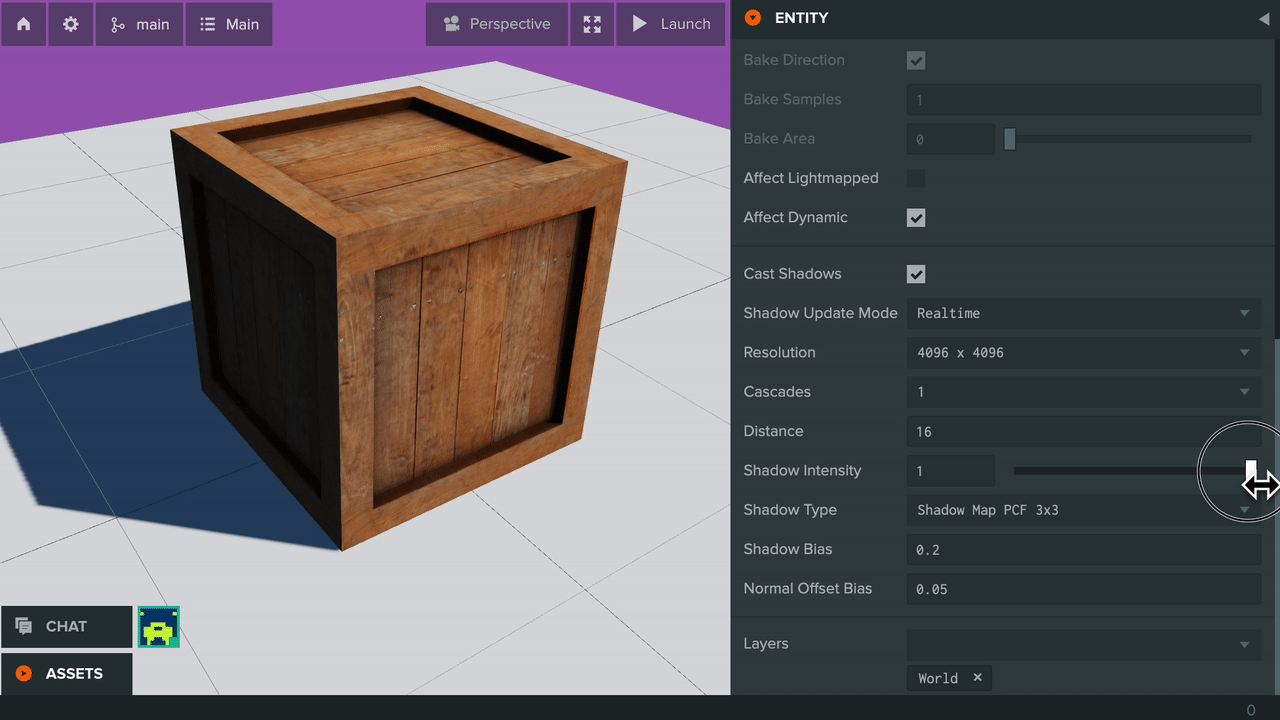Viewport: 1280px width, 720px height.
Task: Enable Affect Lightmapped
Action: pos(915,178)
